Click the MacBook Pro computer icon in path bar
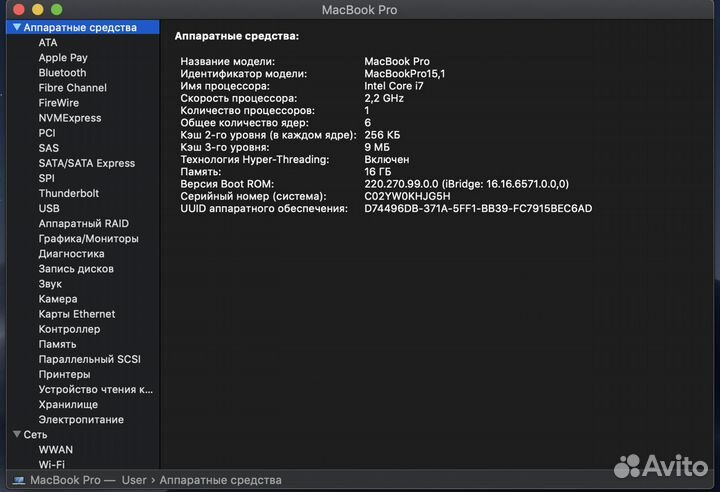Viewport: 720px width, 492px height. click(x=19, y=480)
